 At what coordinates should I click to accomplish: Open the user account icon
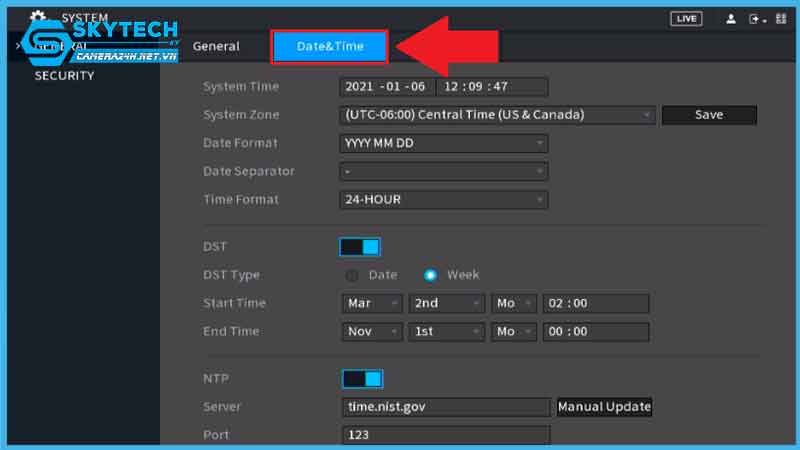point(731,19)
